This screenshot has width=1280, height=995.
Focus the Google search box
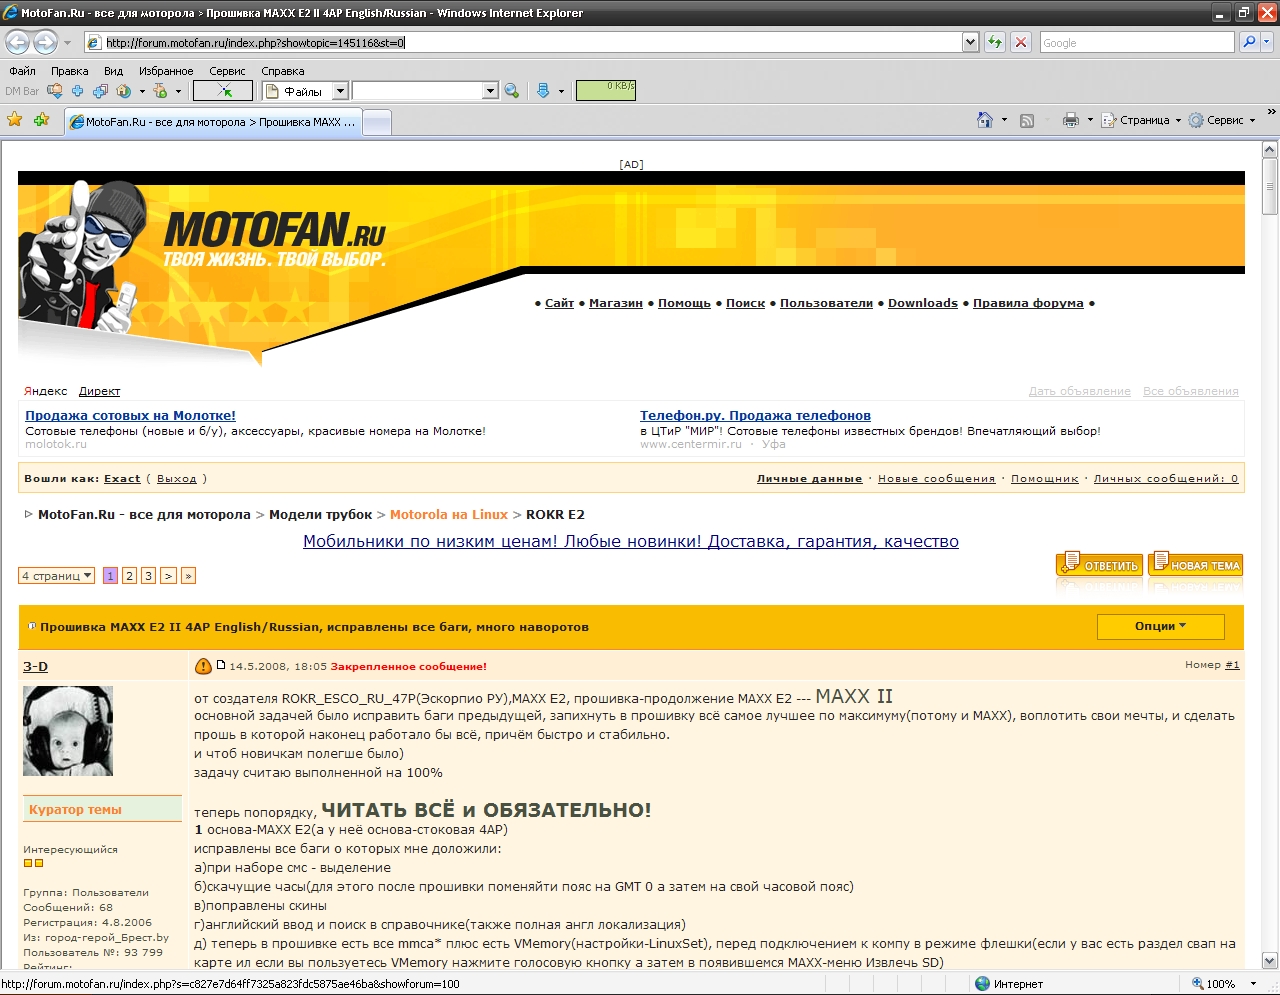[1136, 42]
